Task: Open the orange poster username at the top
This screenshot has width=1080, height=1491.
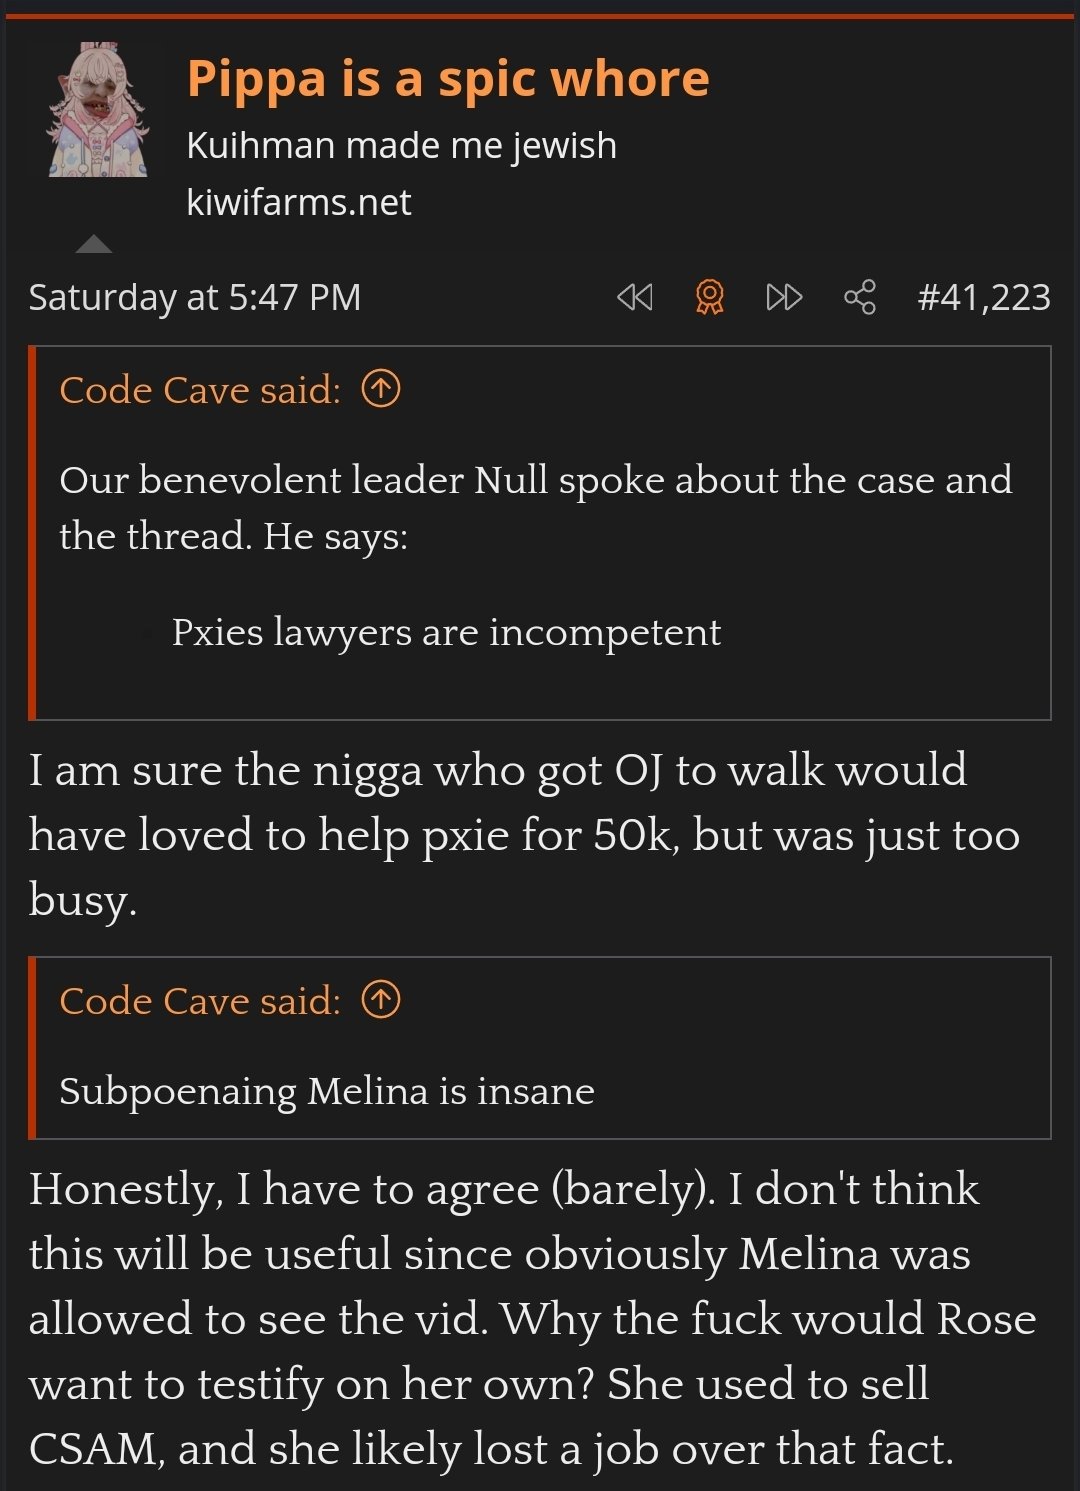Action: pos(447,78)
